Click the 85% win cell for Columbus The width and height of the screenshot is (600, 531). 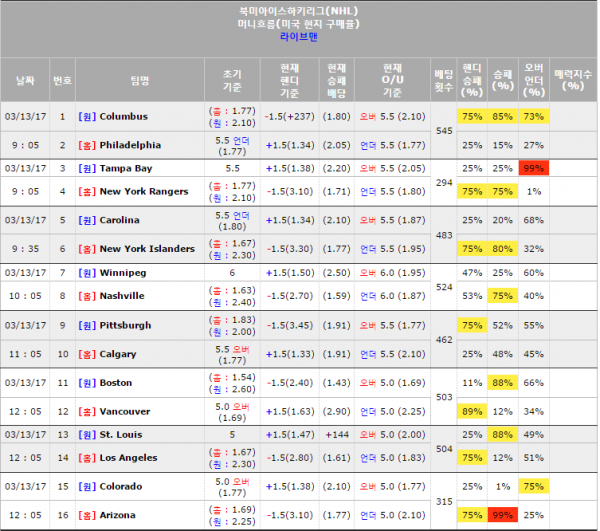503,116
